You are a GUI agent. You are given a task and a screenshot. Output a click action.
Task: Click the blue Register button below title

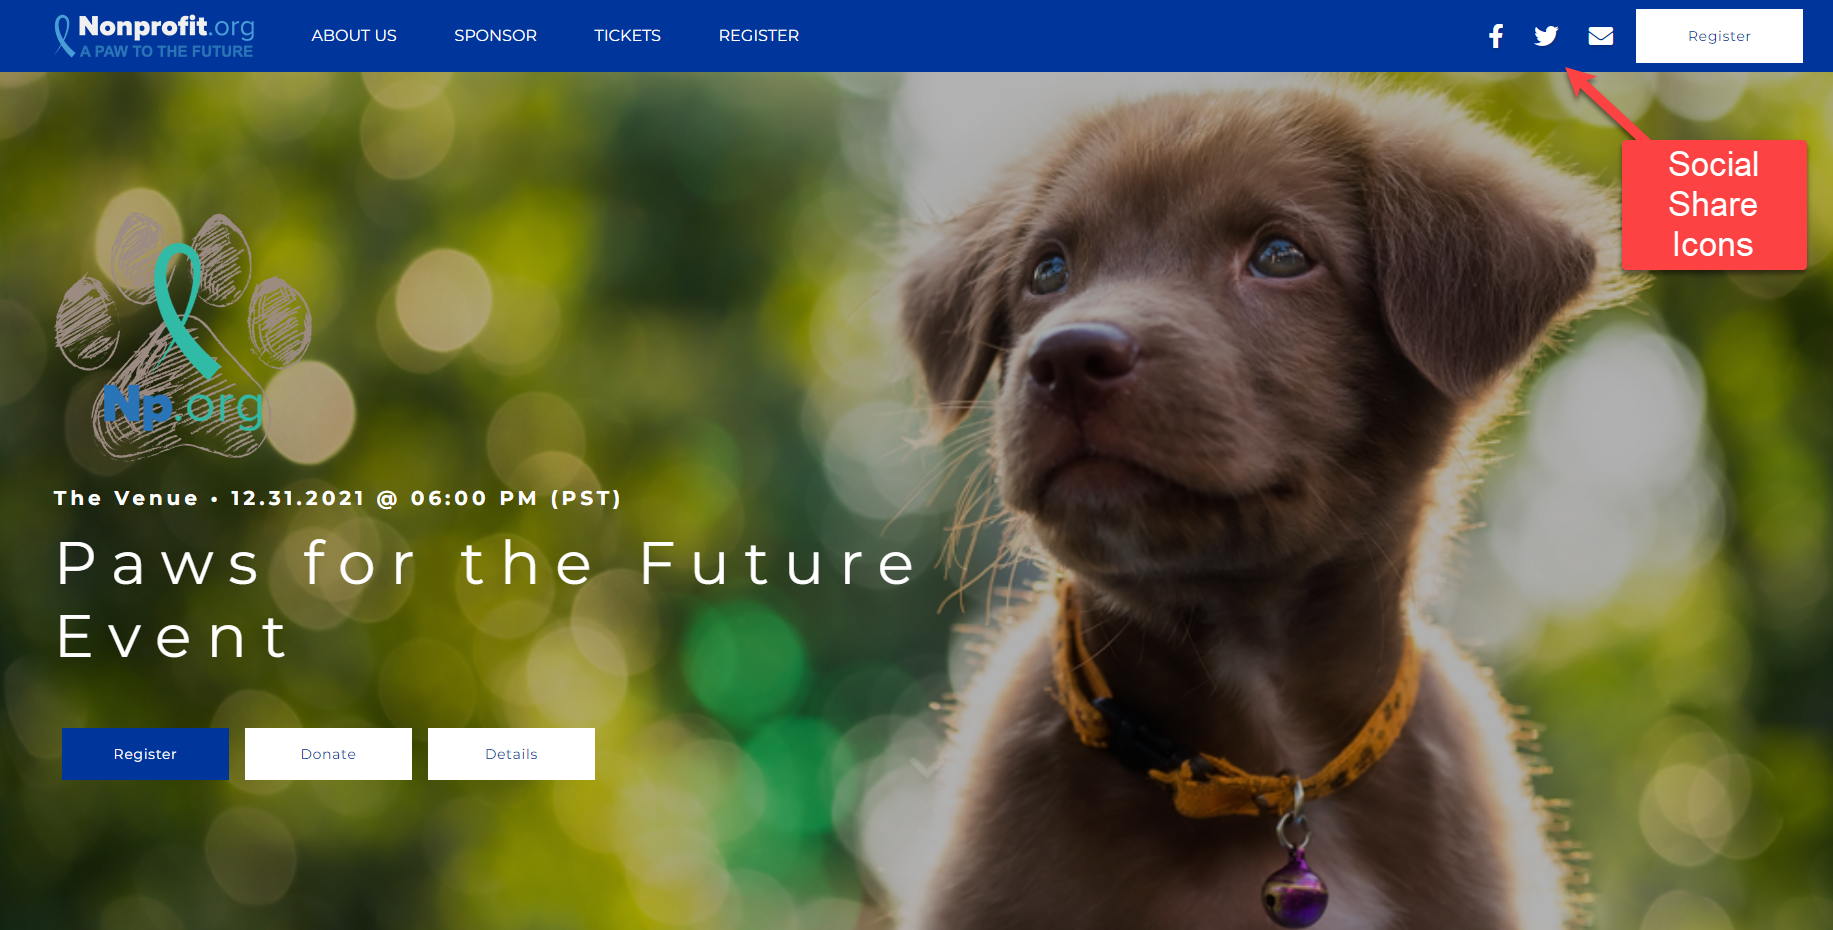145,754
